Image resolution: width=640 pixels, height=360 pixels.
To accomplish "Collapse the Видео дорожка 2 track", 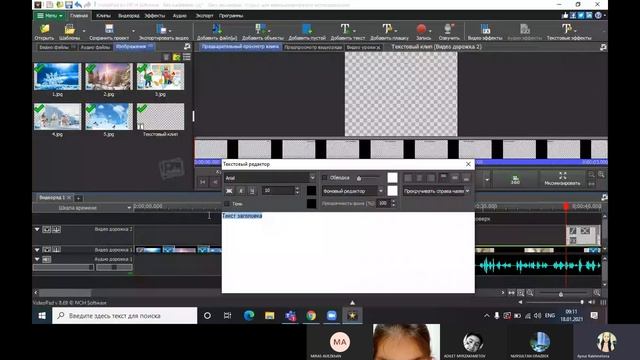I will [x=37, y=229].
